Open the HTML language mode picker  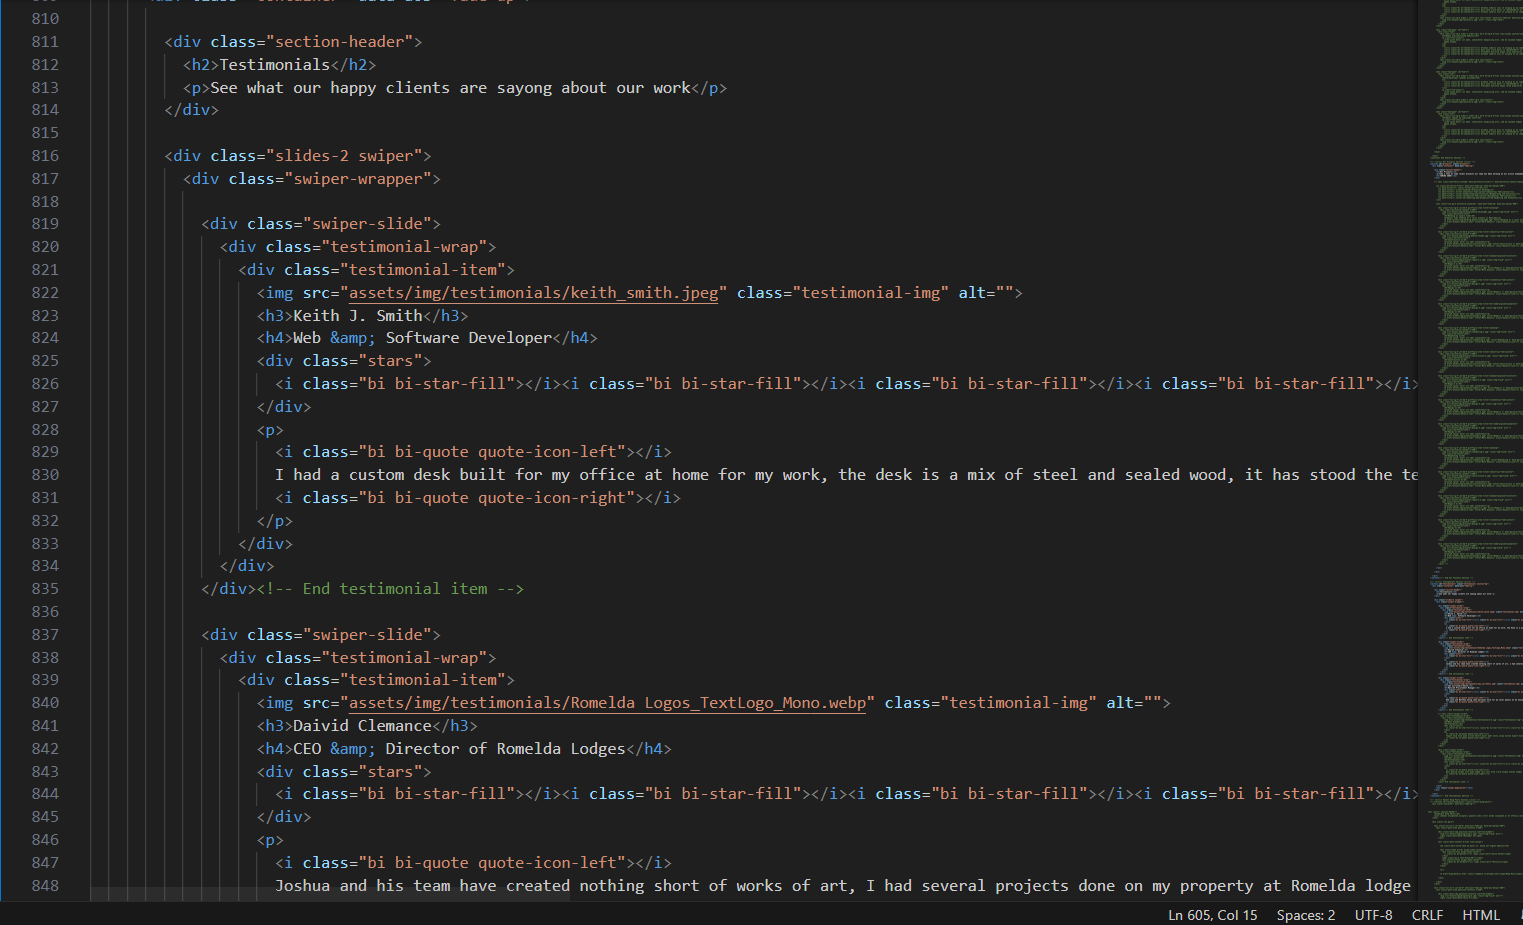coord(1481,915)
